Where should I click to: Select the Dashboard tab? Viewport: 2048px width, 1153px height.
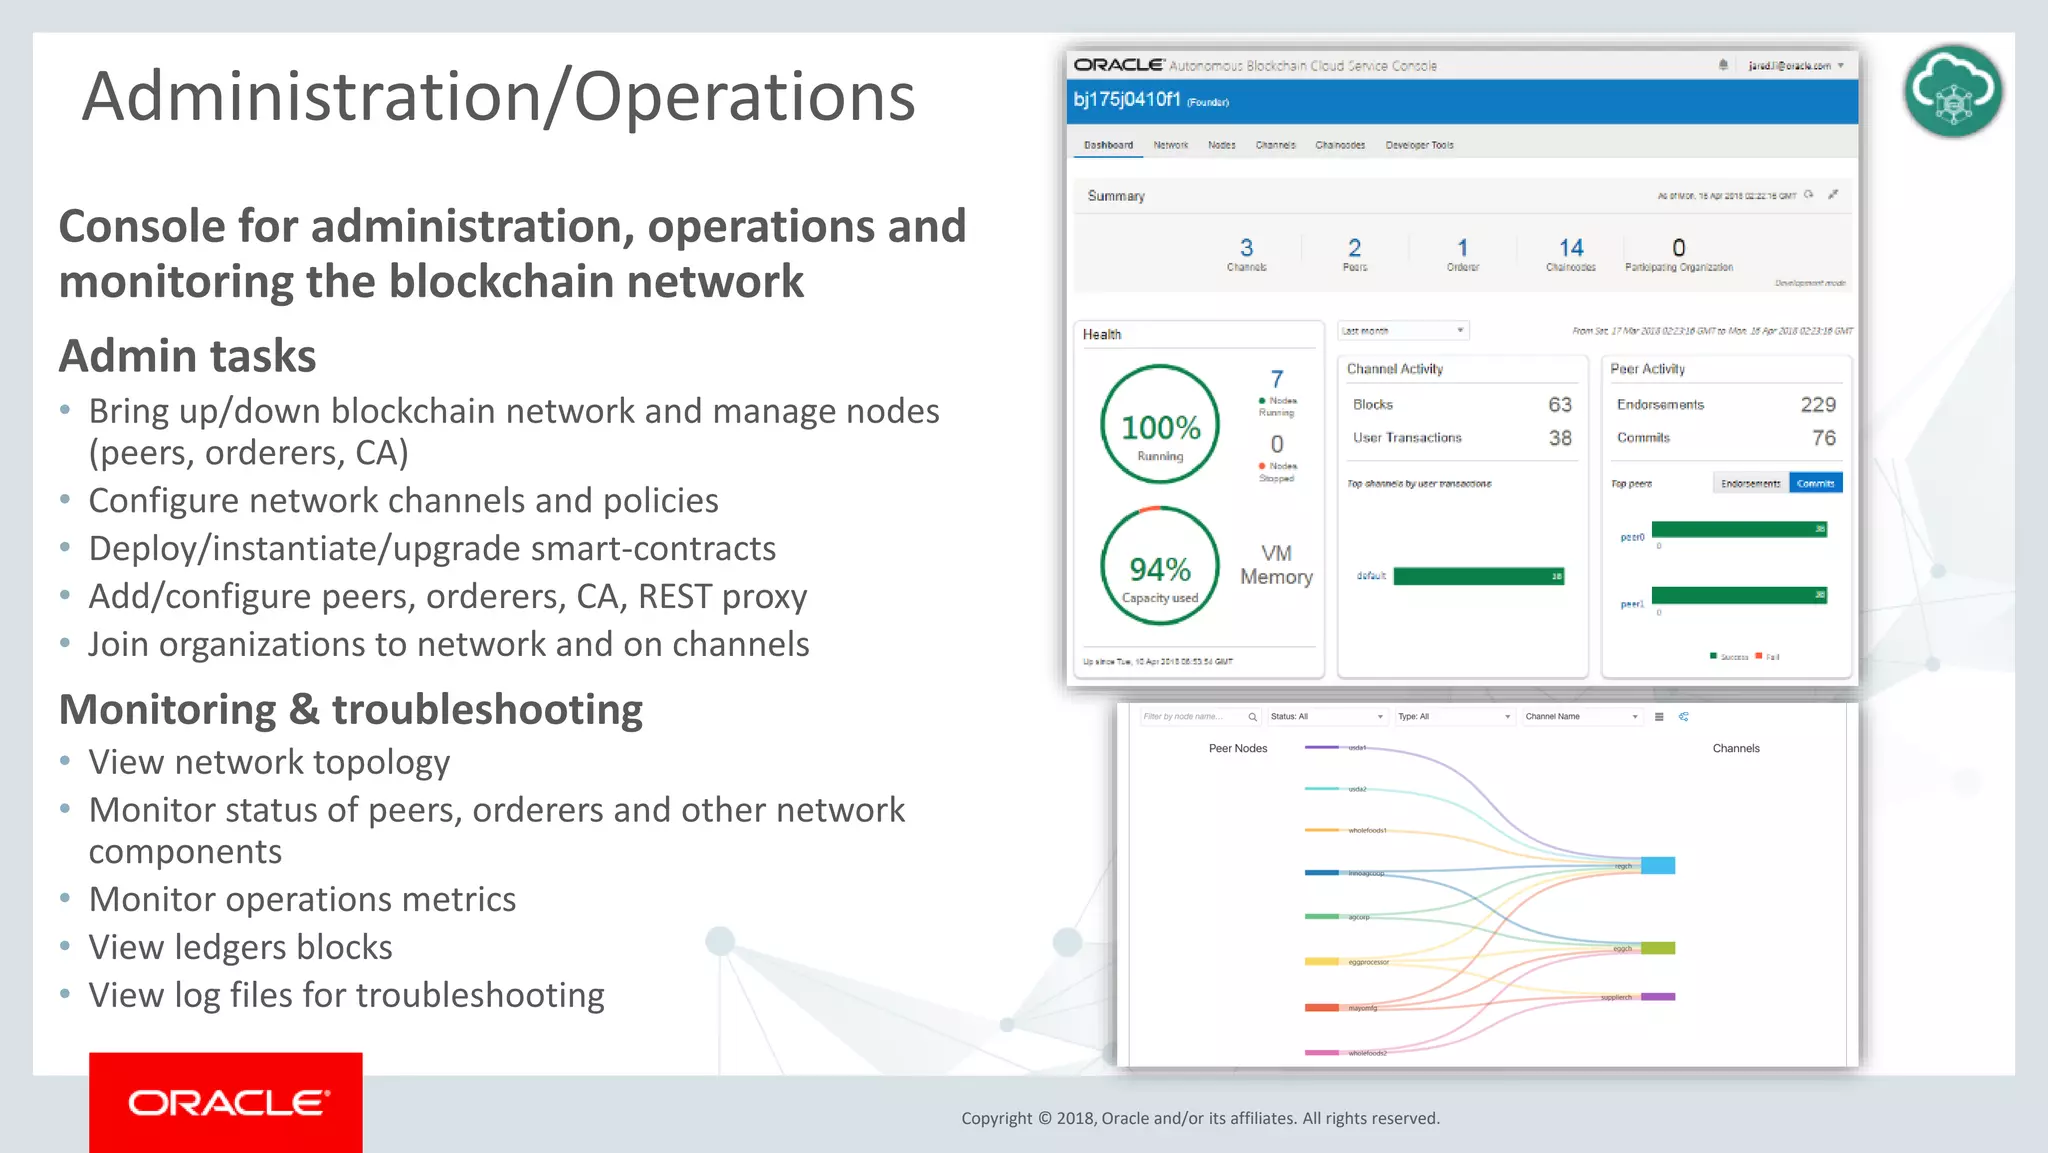coord(1108,145)
